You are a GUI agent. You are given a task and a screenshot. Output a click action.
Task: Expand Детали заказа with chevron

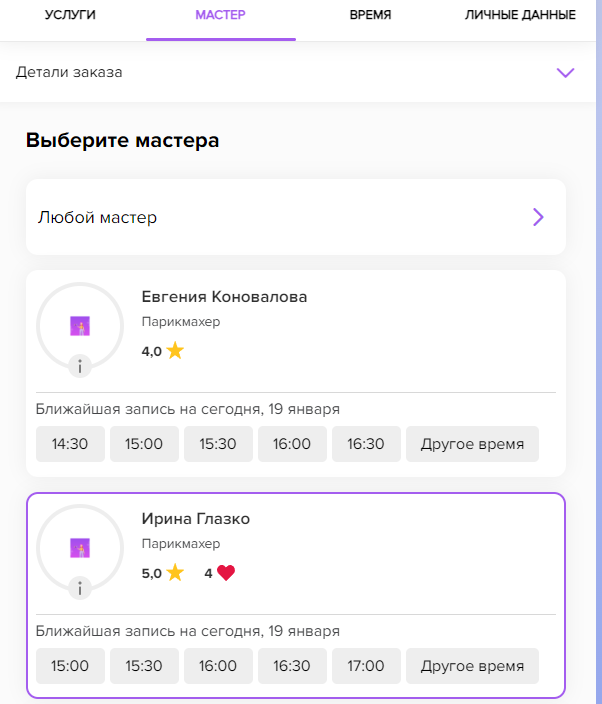(565, 72)
